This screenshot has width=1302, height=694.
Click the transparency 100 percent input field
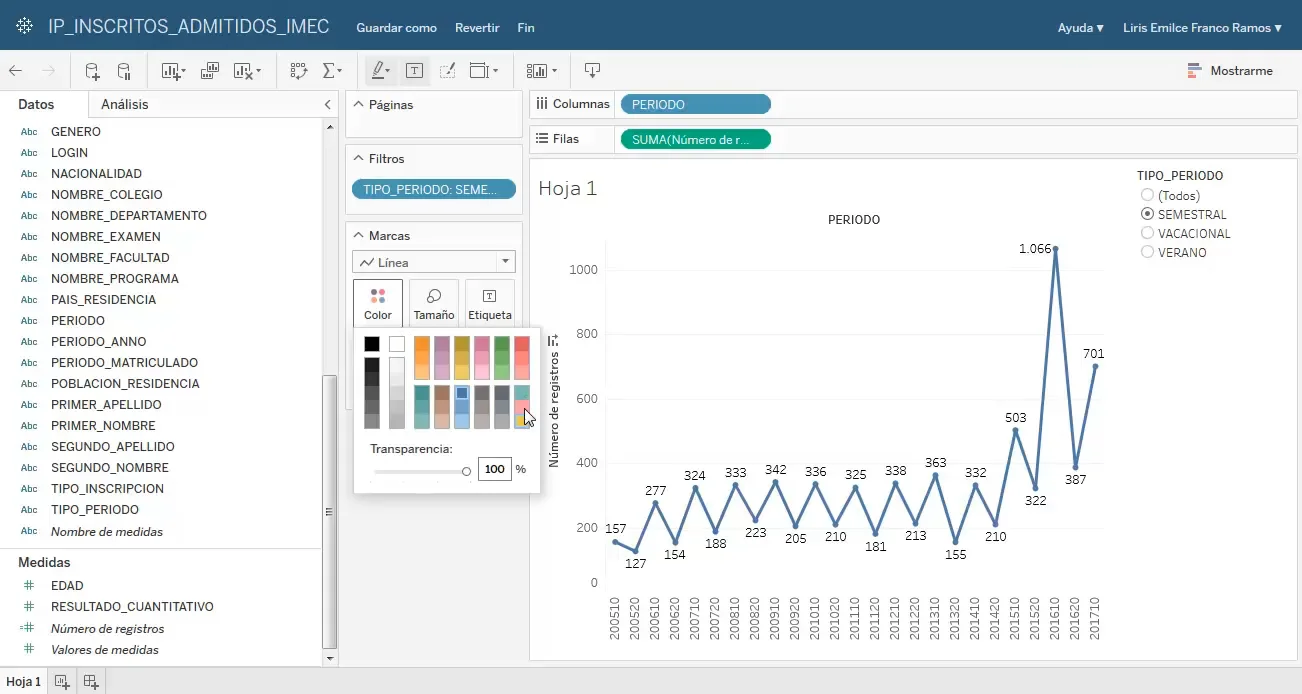tap(495, 468)
